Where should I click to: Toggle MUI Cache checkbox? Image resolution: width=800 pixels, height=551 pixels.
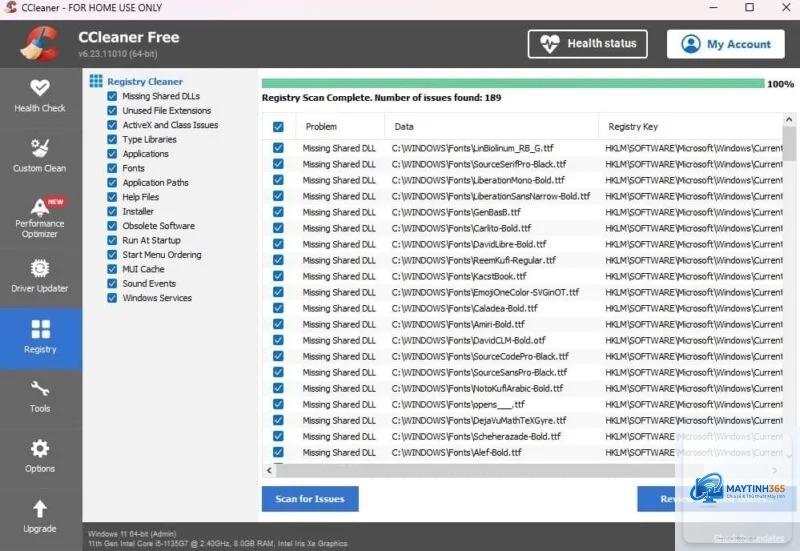112,269
